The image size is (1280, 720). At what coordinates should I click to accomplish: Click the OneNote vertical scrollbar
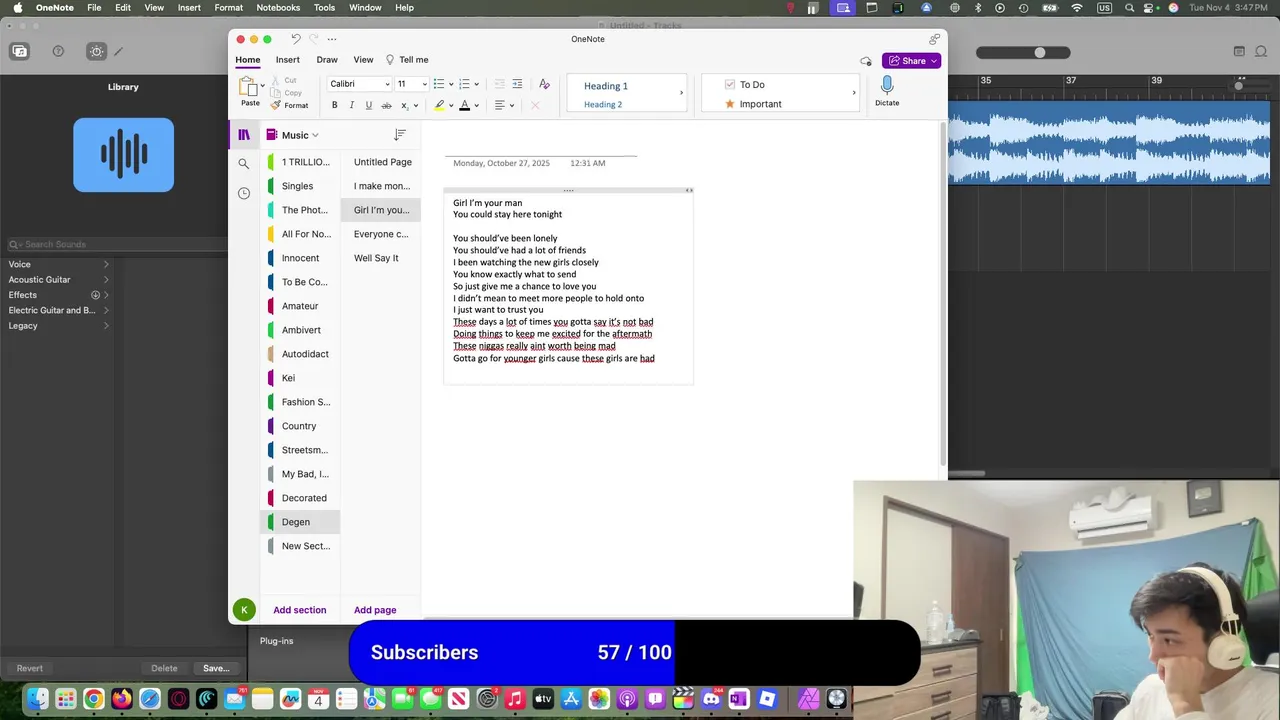coord(943,295)
